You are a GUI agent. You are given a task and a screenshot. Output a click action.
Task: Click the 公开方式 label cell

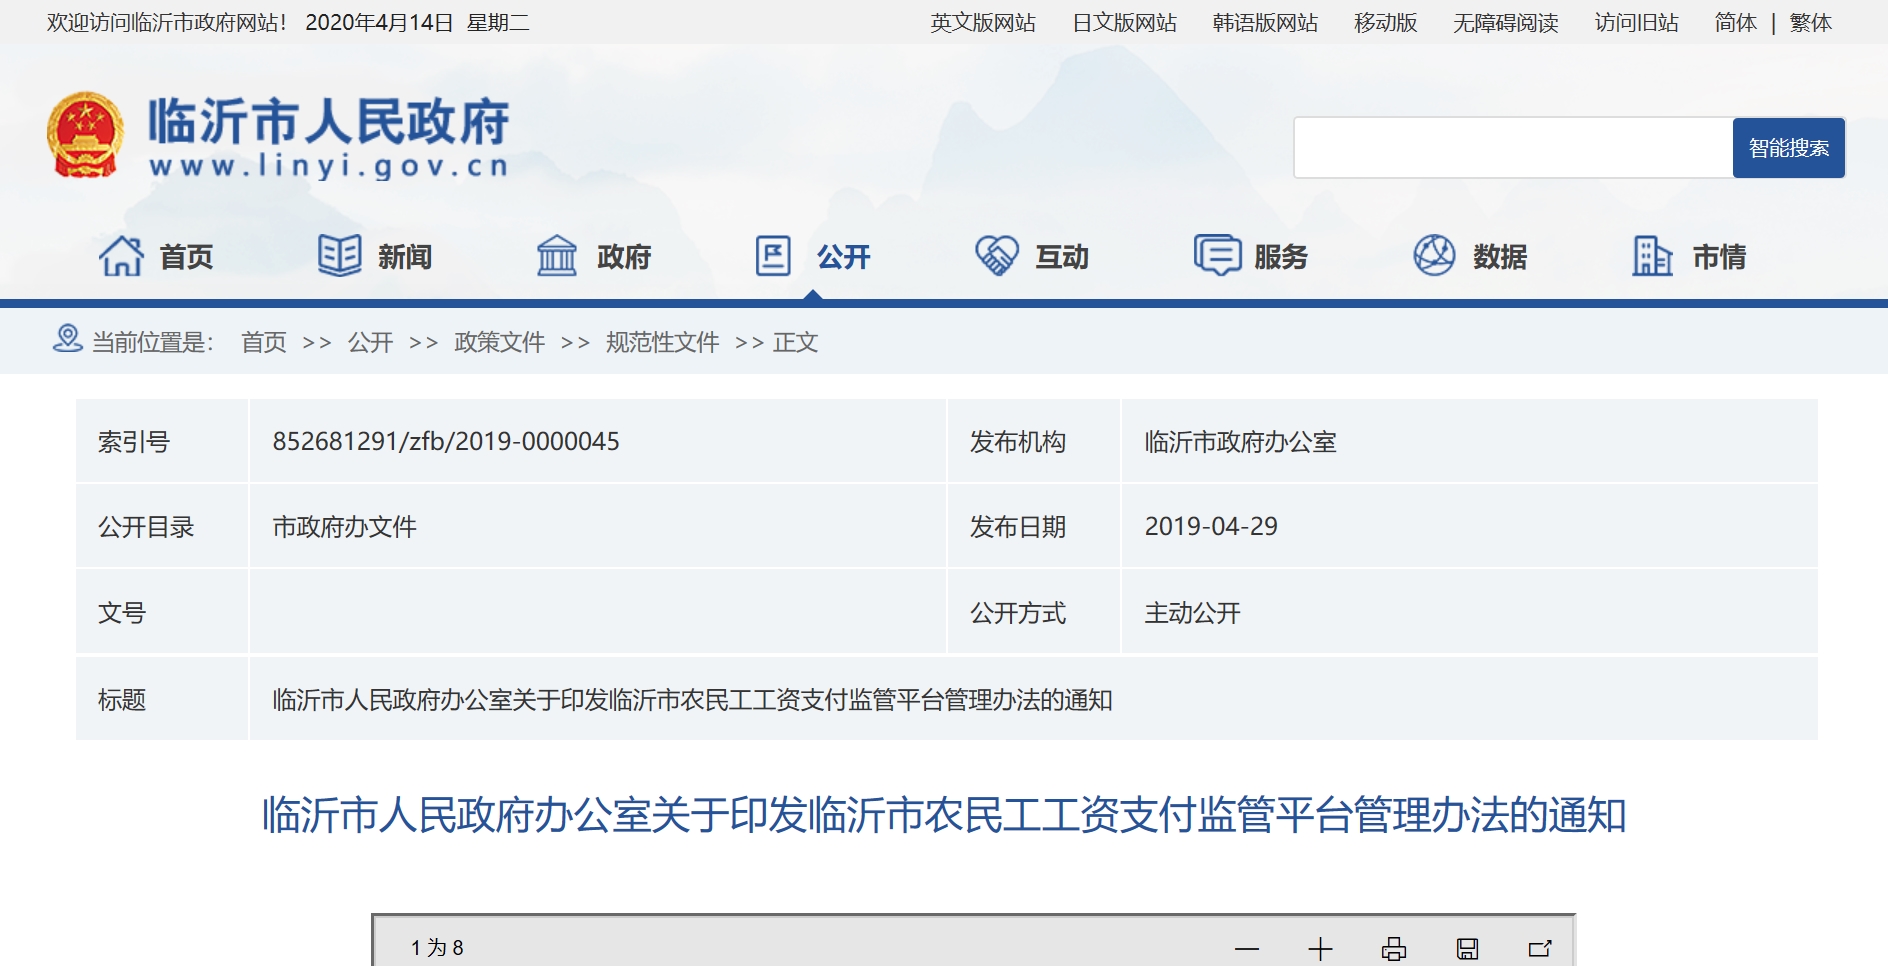point(1034,612)
